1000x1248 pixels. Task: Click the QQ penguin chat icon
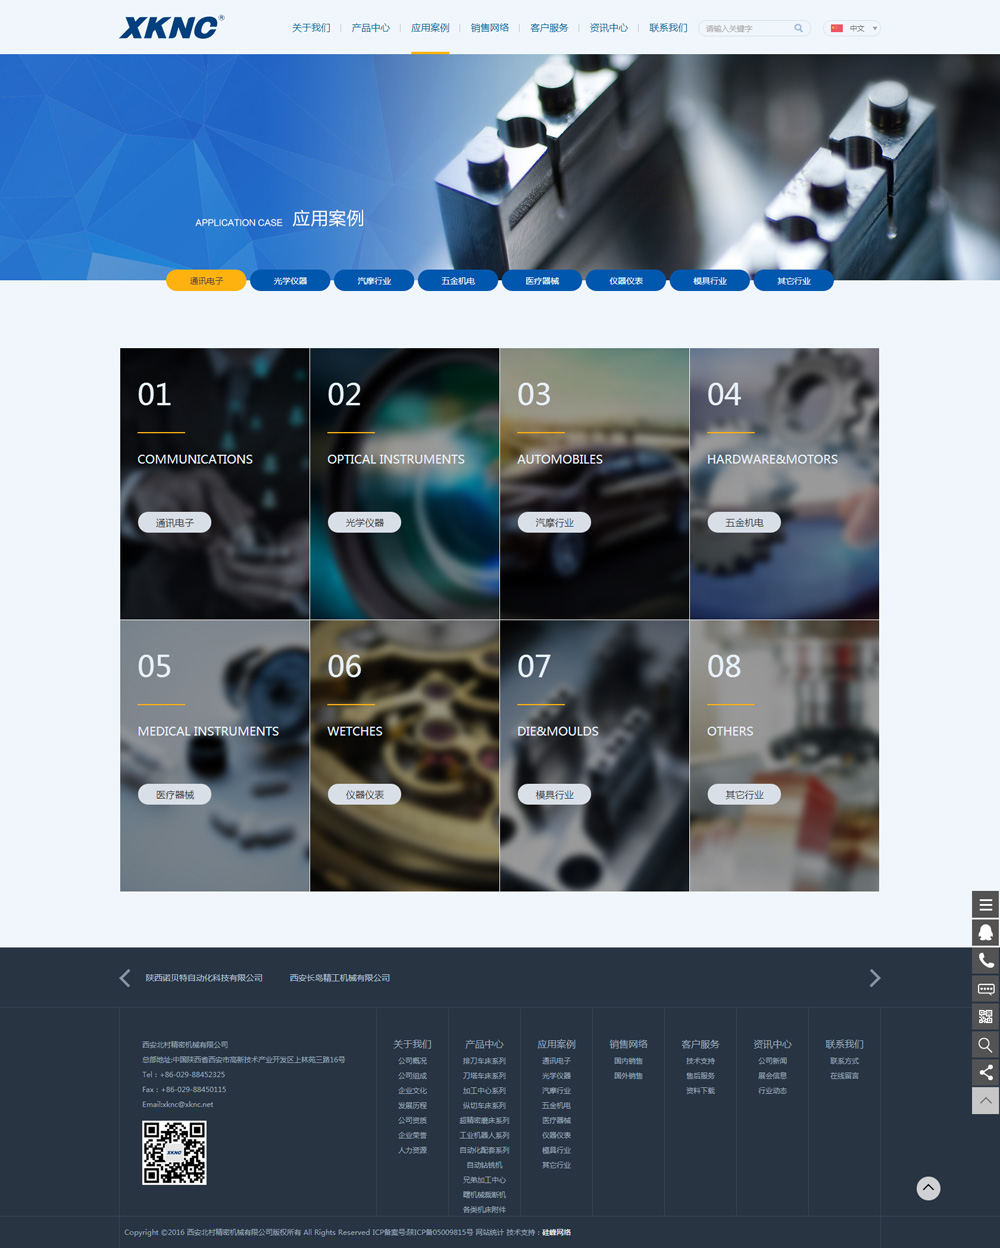pyautogui.click(x=985, y=933)
